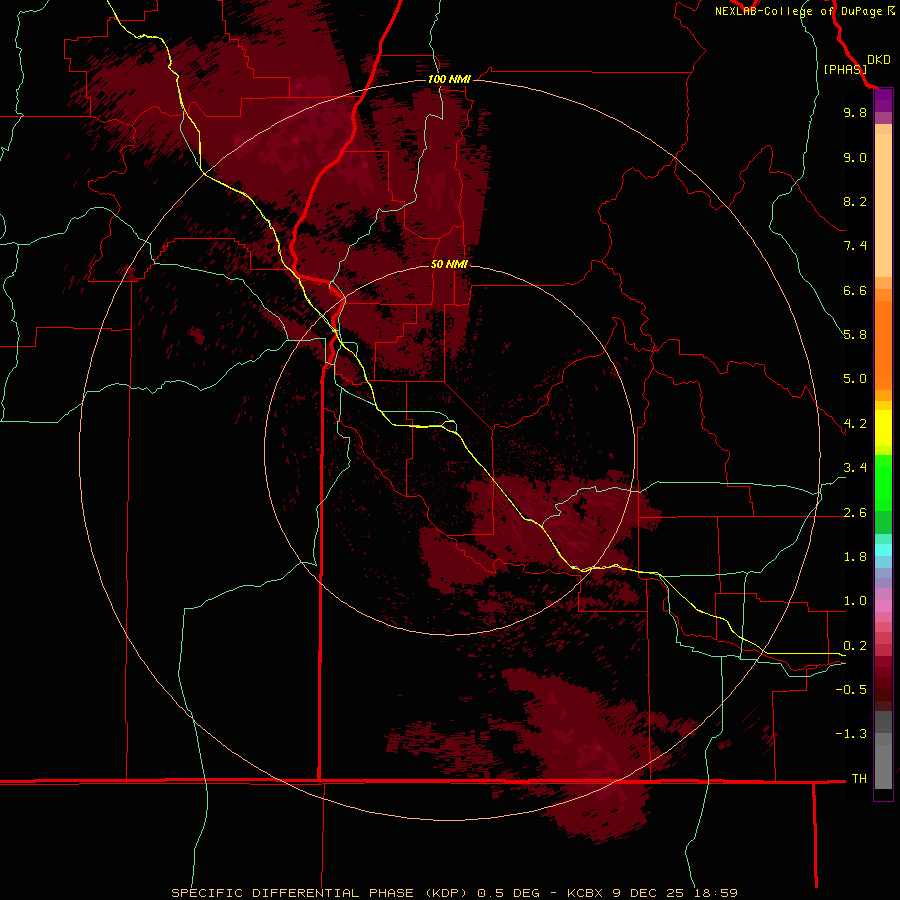Select the 4.2 scale value

click(x=855, y=424)
